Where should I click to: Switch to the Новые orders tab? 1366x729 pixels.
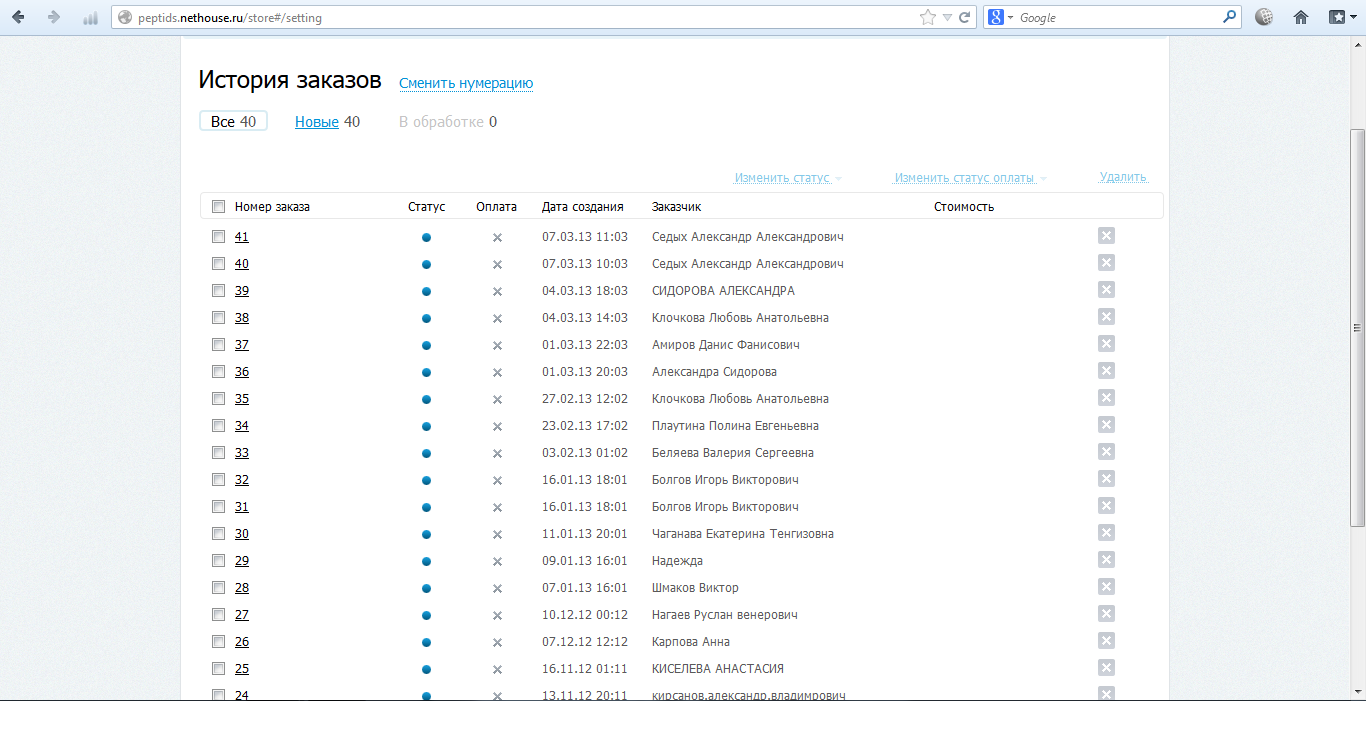(x=316, y=122)
